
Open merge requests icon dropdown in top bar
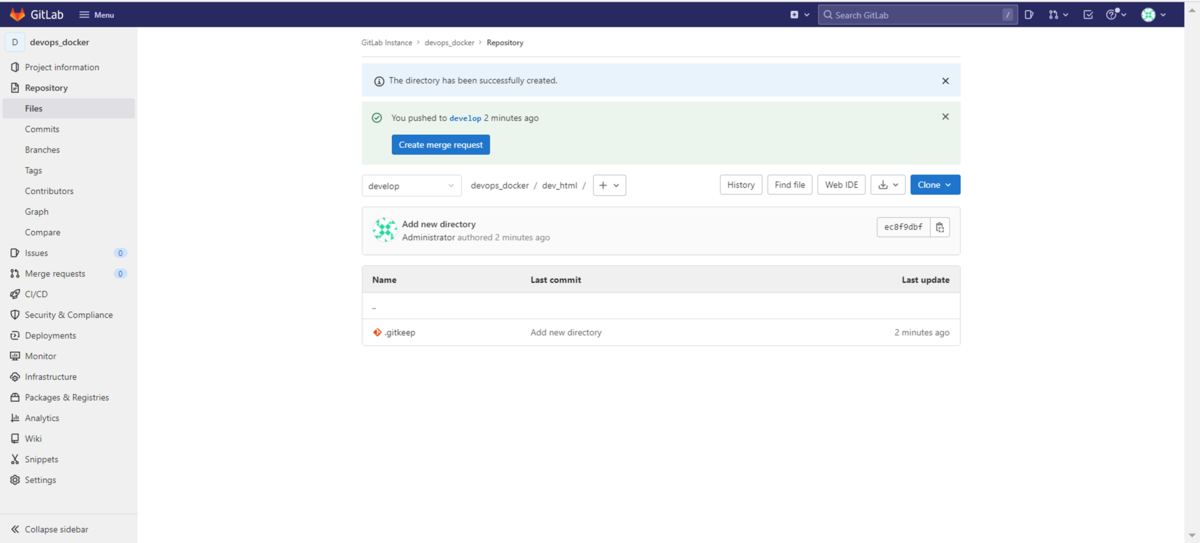pyautogui.click(x=1058, y=15)
